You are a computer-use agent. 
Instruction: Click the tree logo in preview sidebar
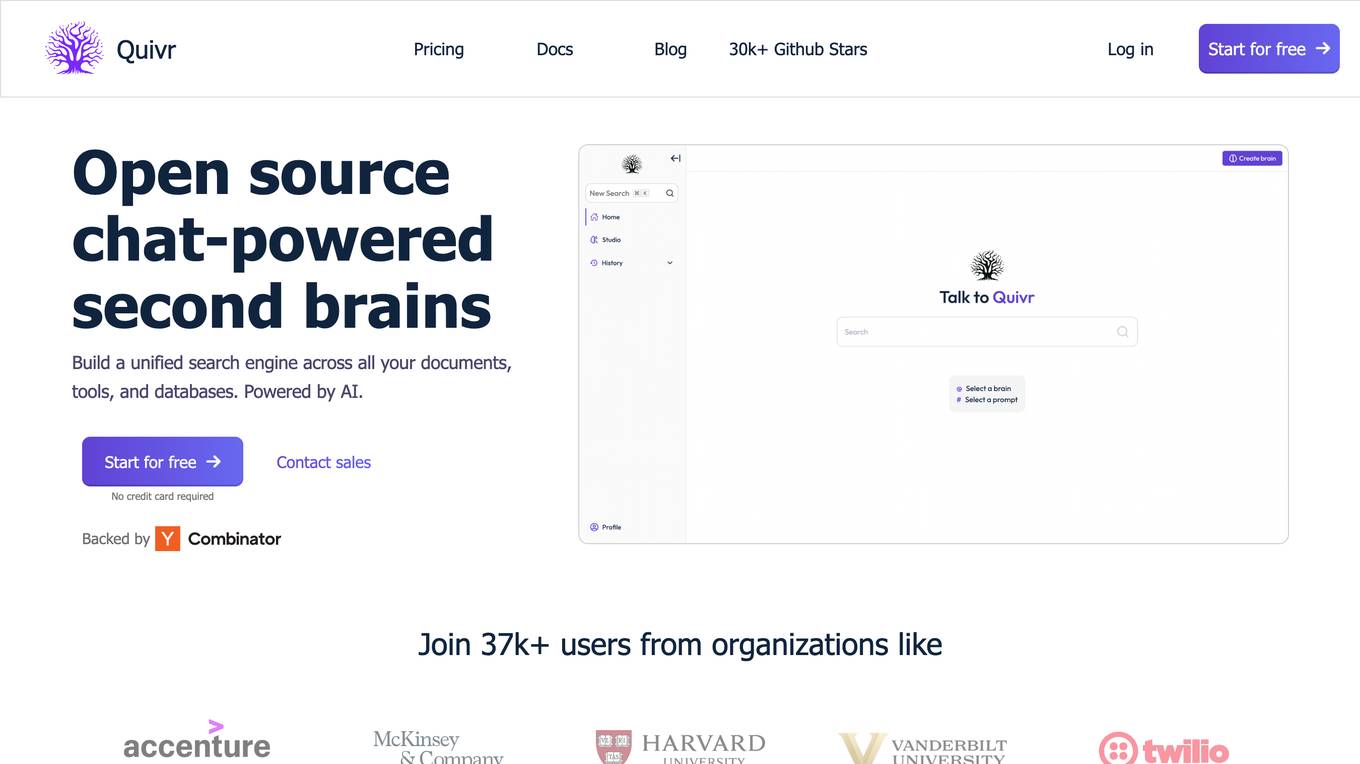pyautogui.click(x=631, y=164)
